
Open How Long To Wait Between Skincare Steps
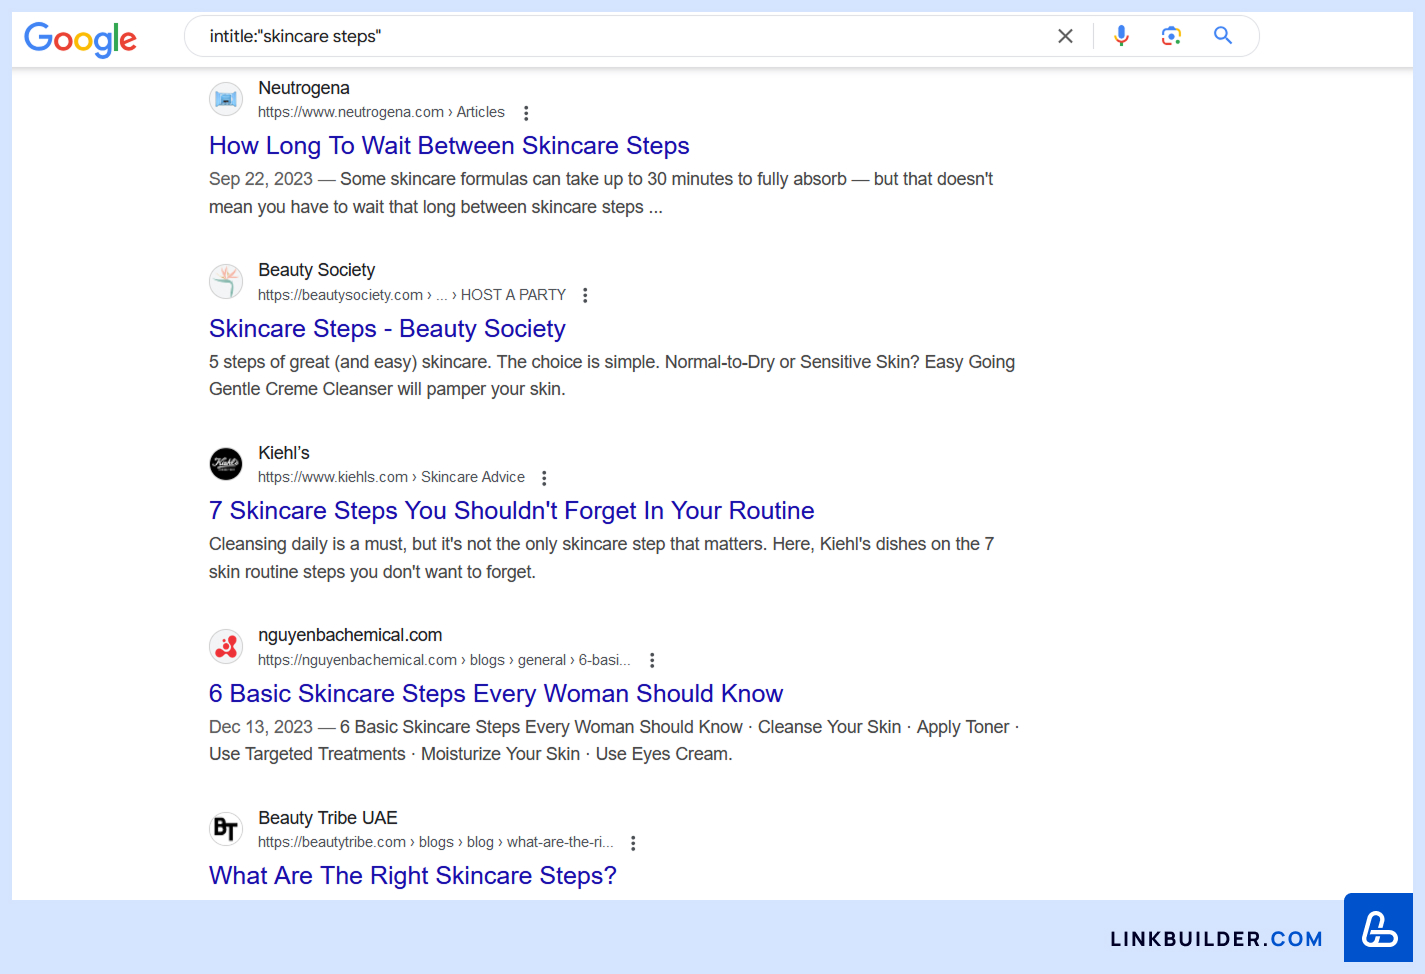click(449, 146)
